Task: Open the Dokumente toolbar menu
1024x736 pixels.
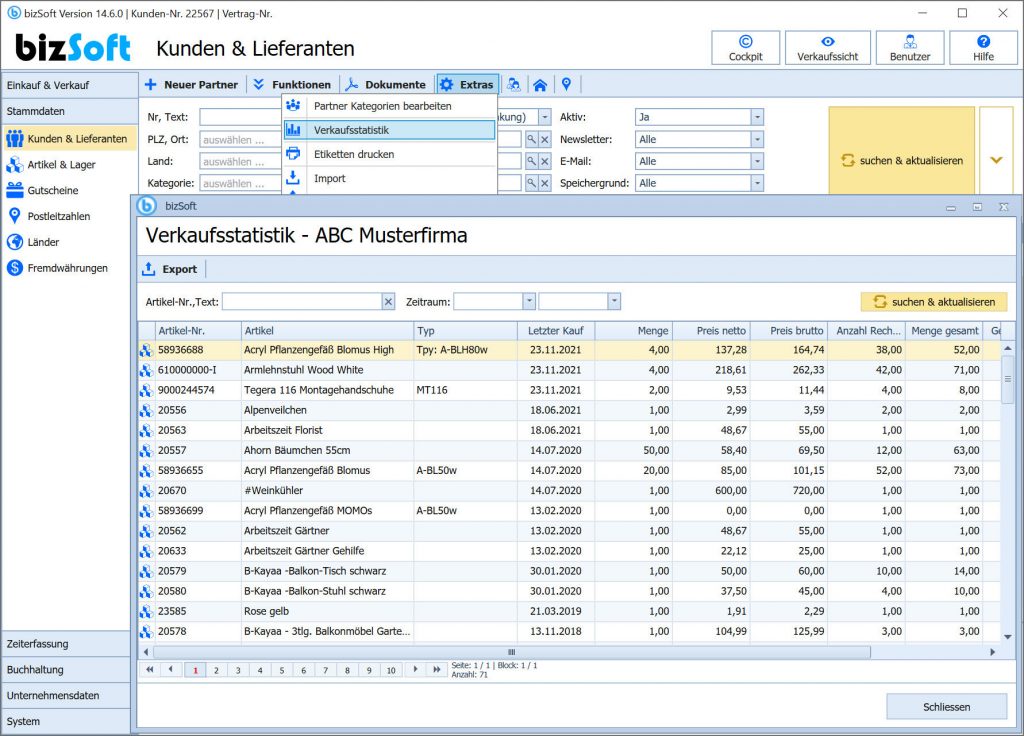Action: click(x=386, y=84)
